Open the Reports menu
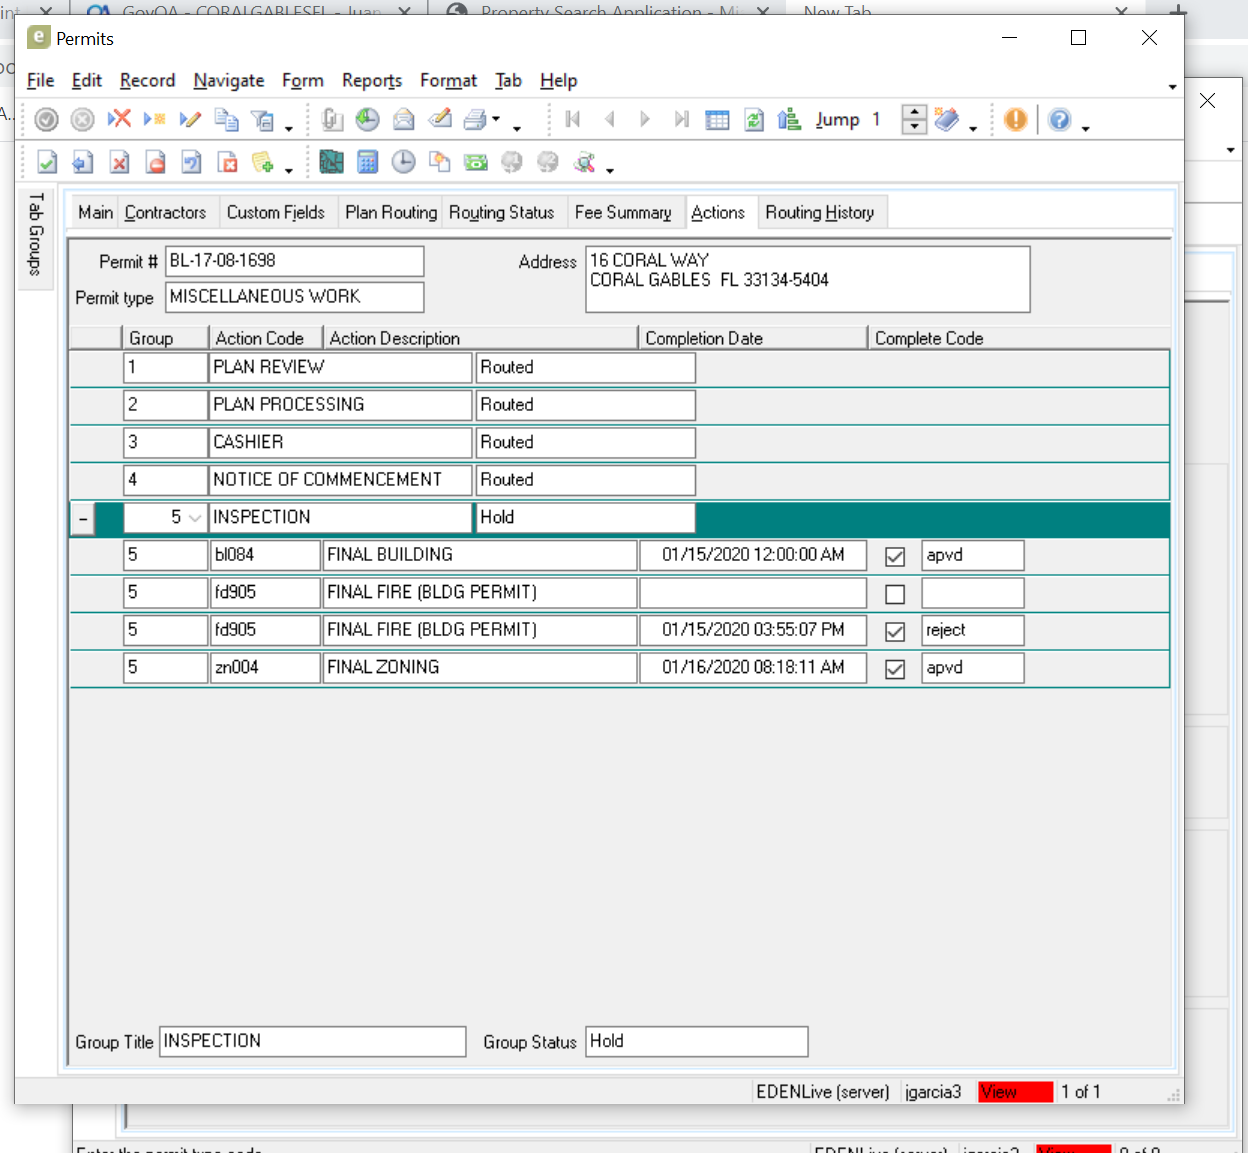Viewport: 1248px width, 1153px height. (x=371, y=81)
